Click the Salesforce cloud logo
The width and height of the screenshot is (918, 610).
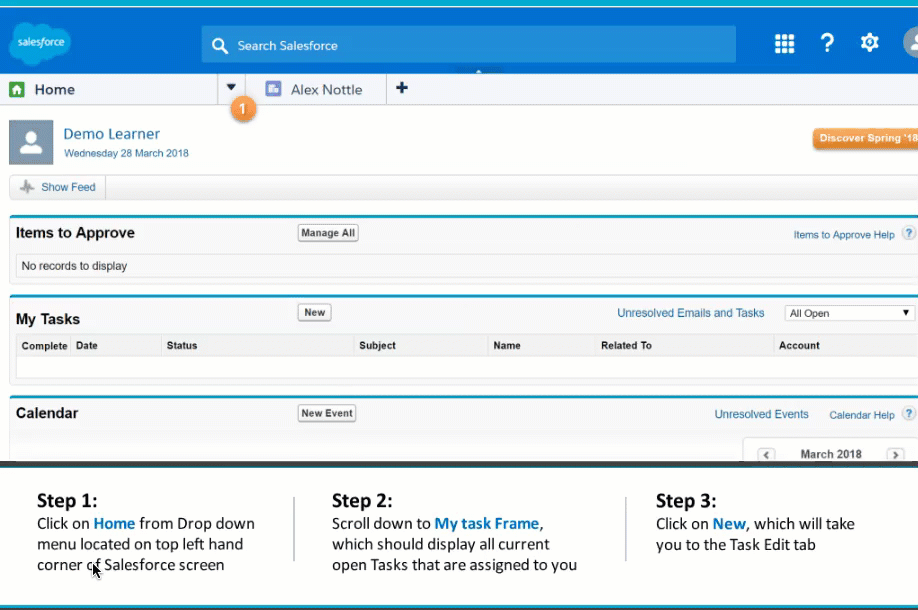click(x=40, y=43)
